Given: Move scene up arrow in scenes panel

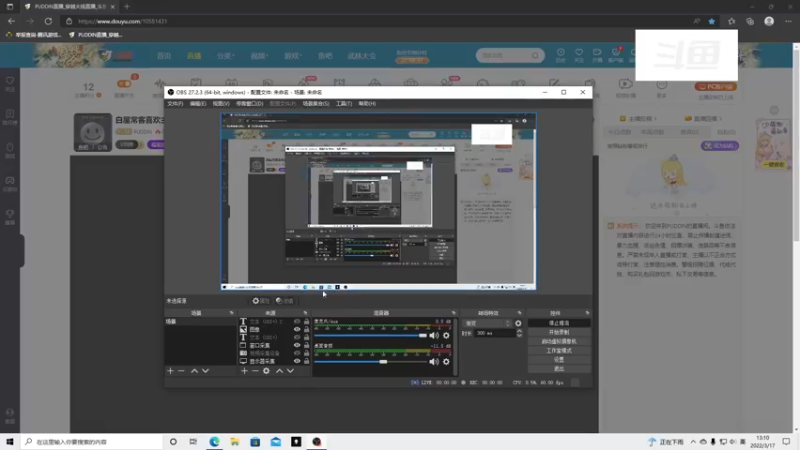Looking at the screenshot, I should tap(194, 371).
